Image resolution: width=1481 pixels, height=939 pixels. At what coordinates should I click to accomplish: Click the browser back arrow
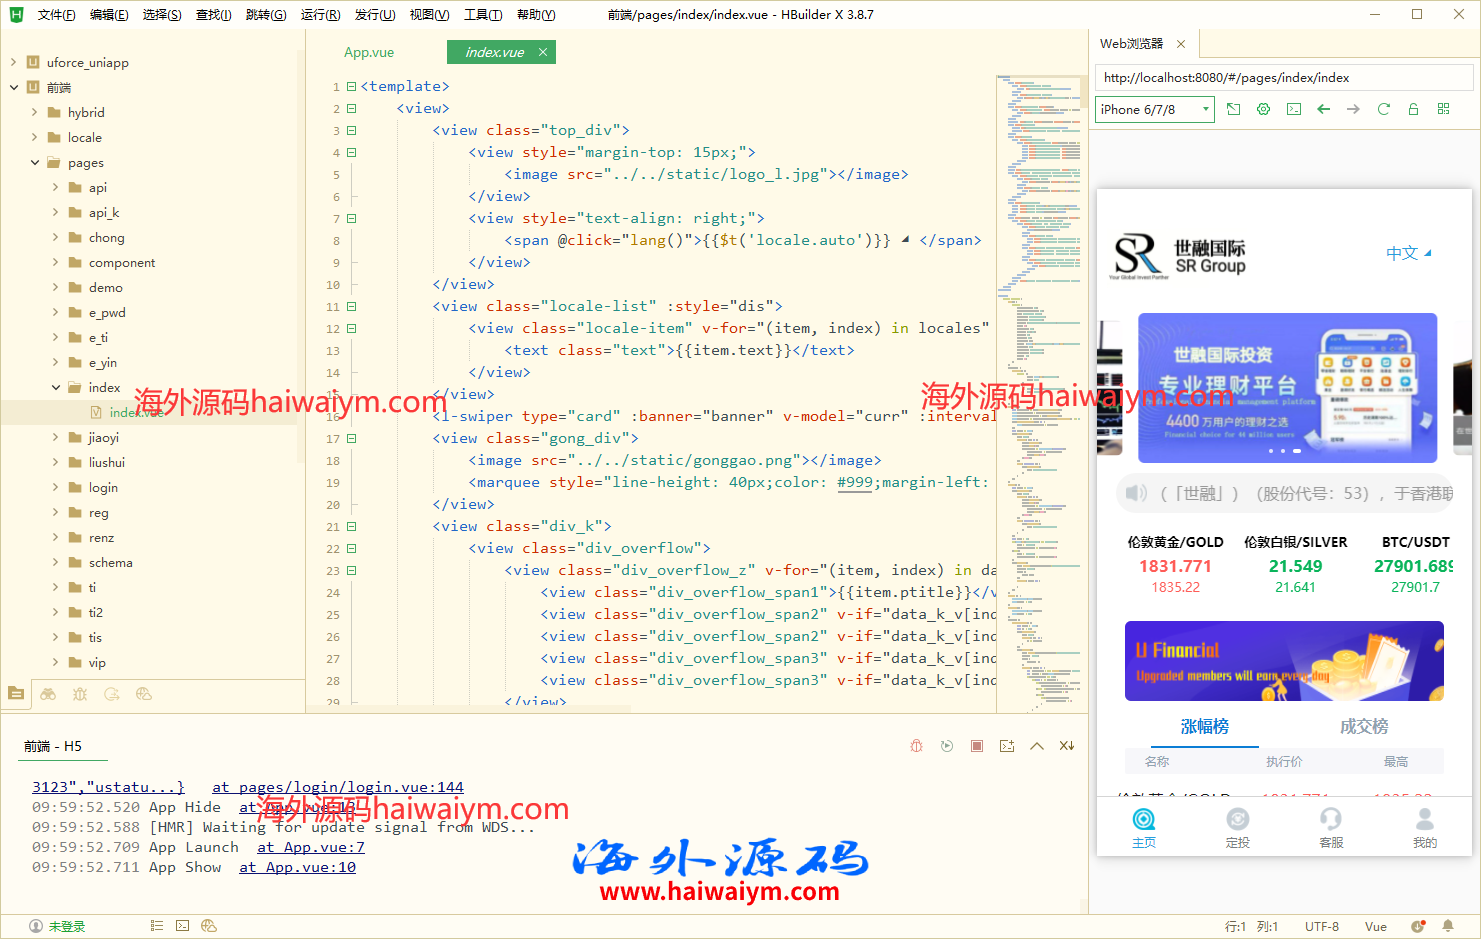coord(1323,109)
